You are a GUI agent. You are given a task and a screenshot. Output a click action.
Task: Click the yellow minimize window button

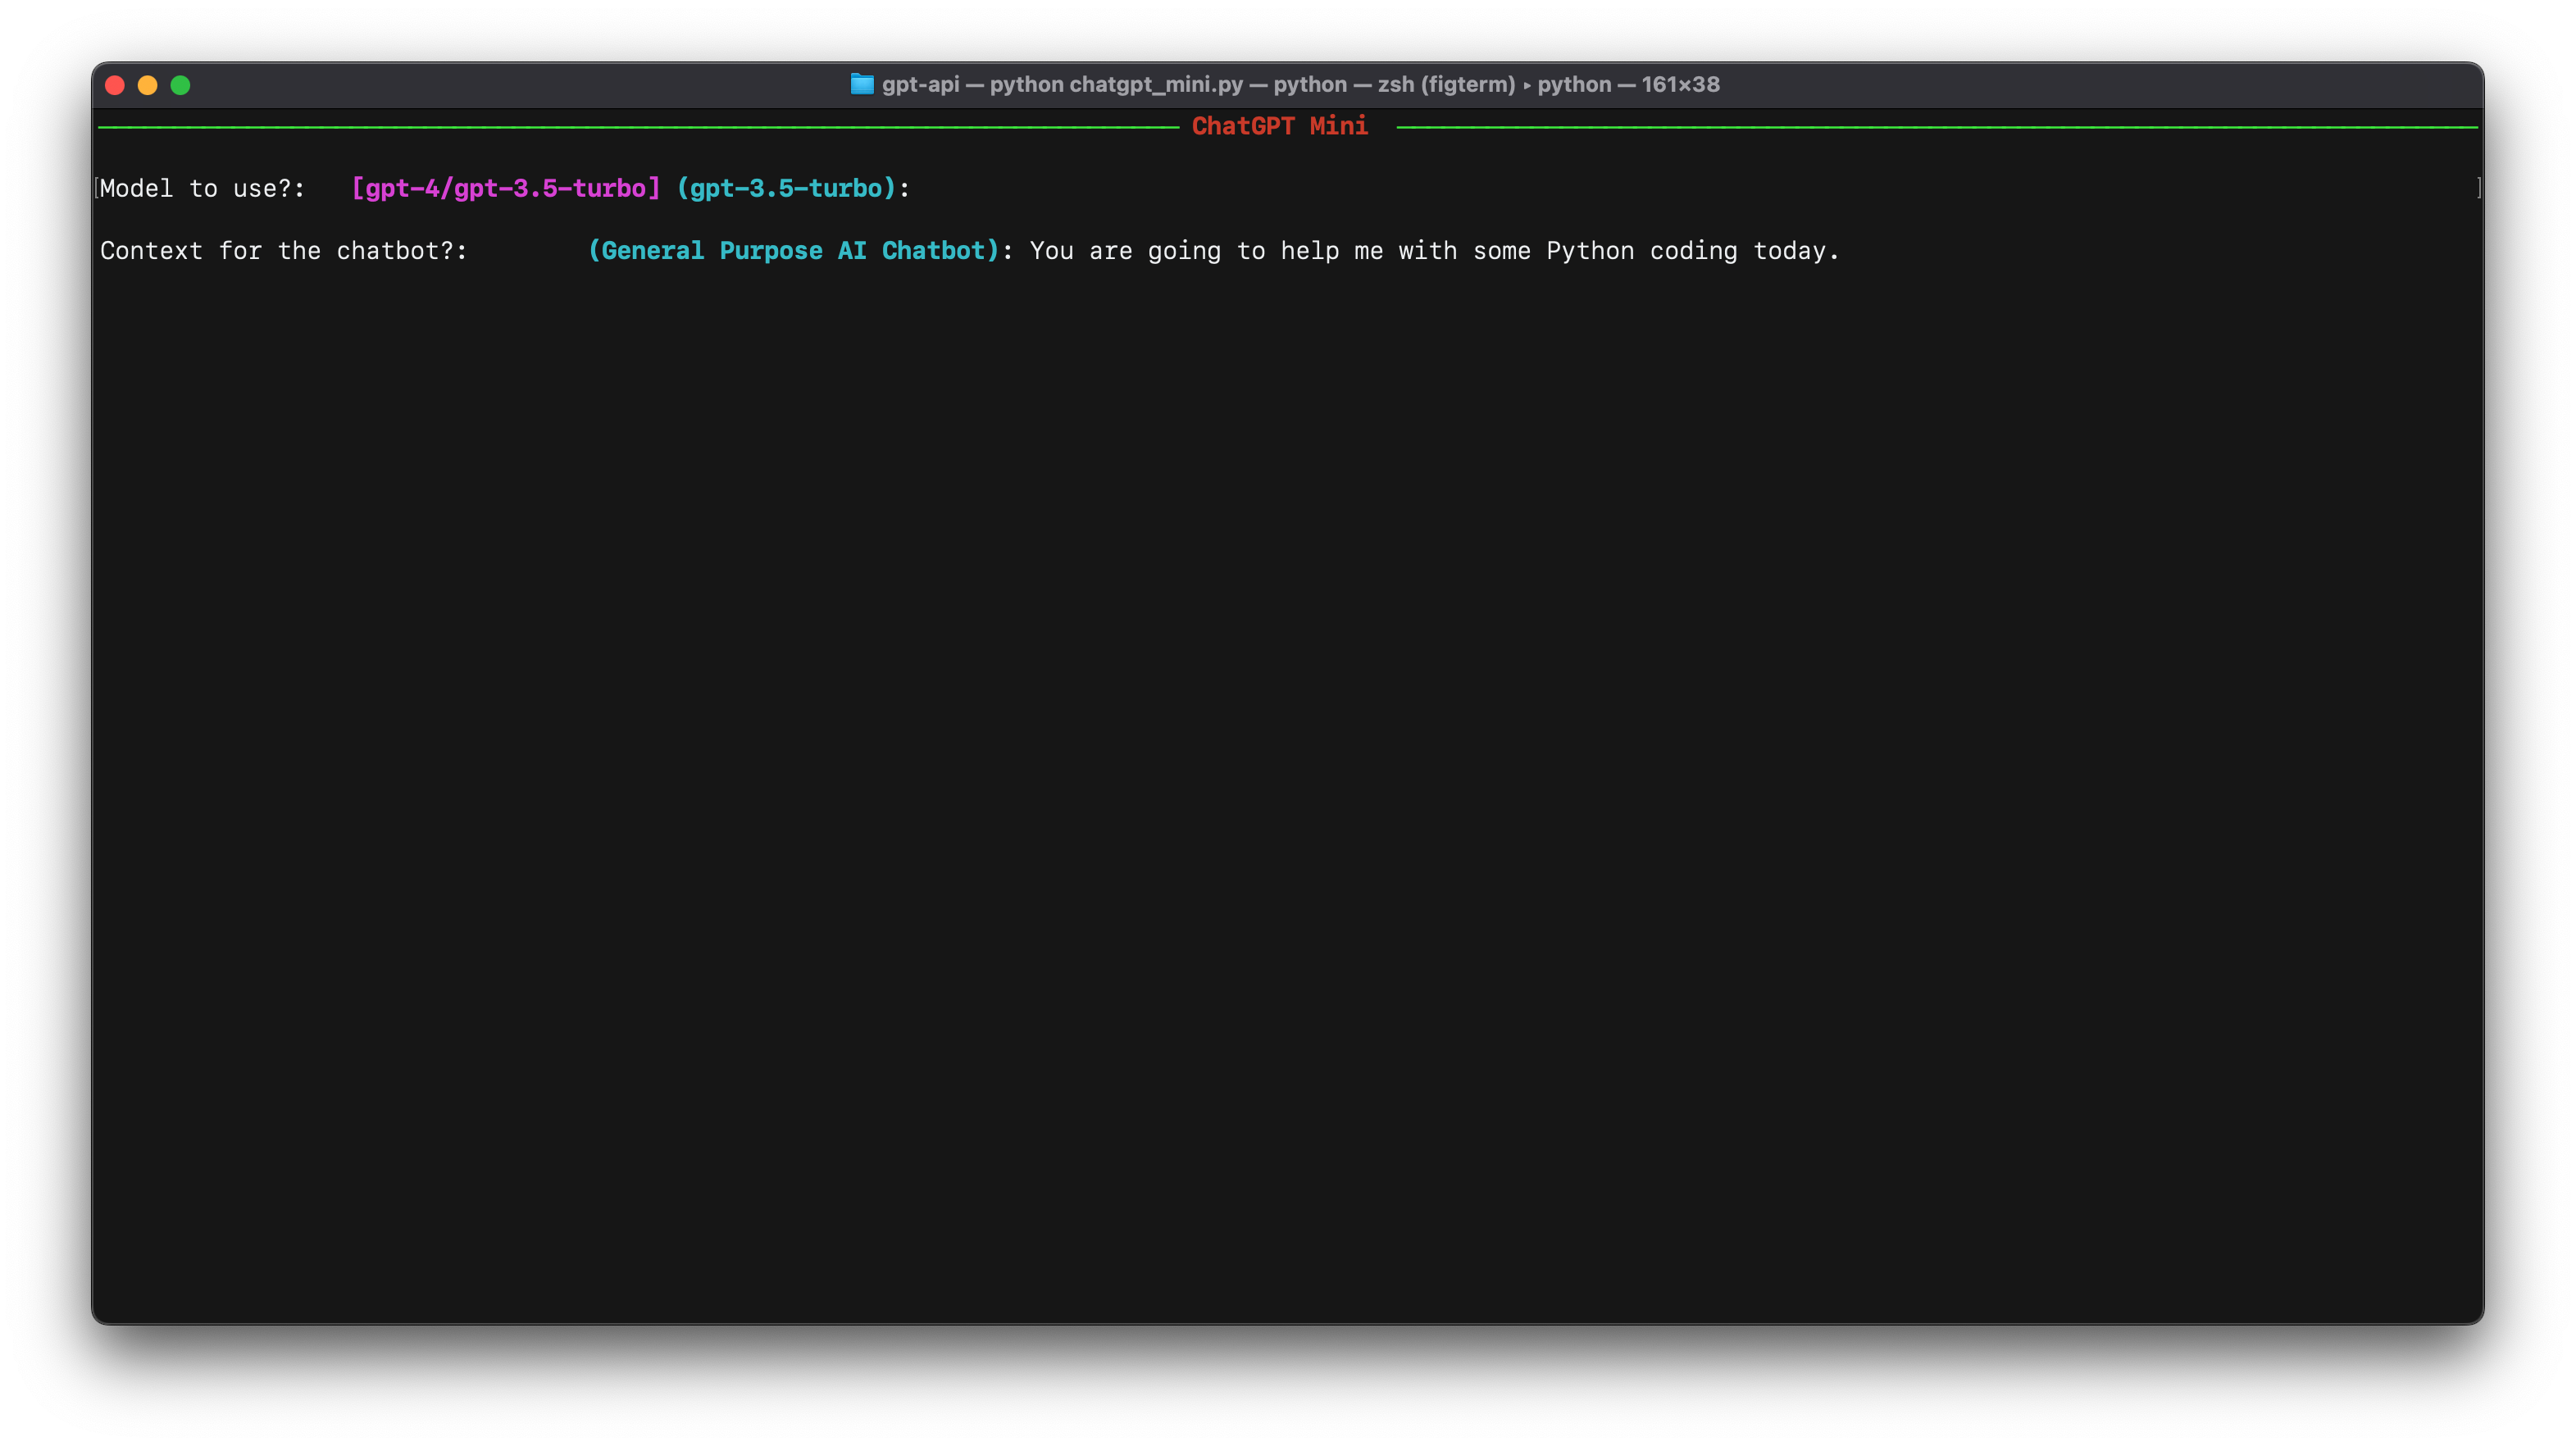(x=148, y=85)
